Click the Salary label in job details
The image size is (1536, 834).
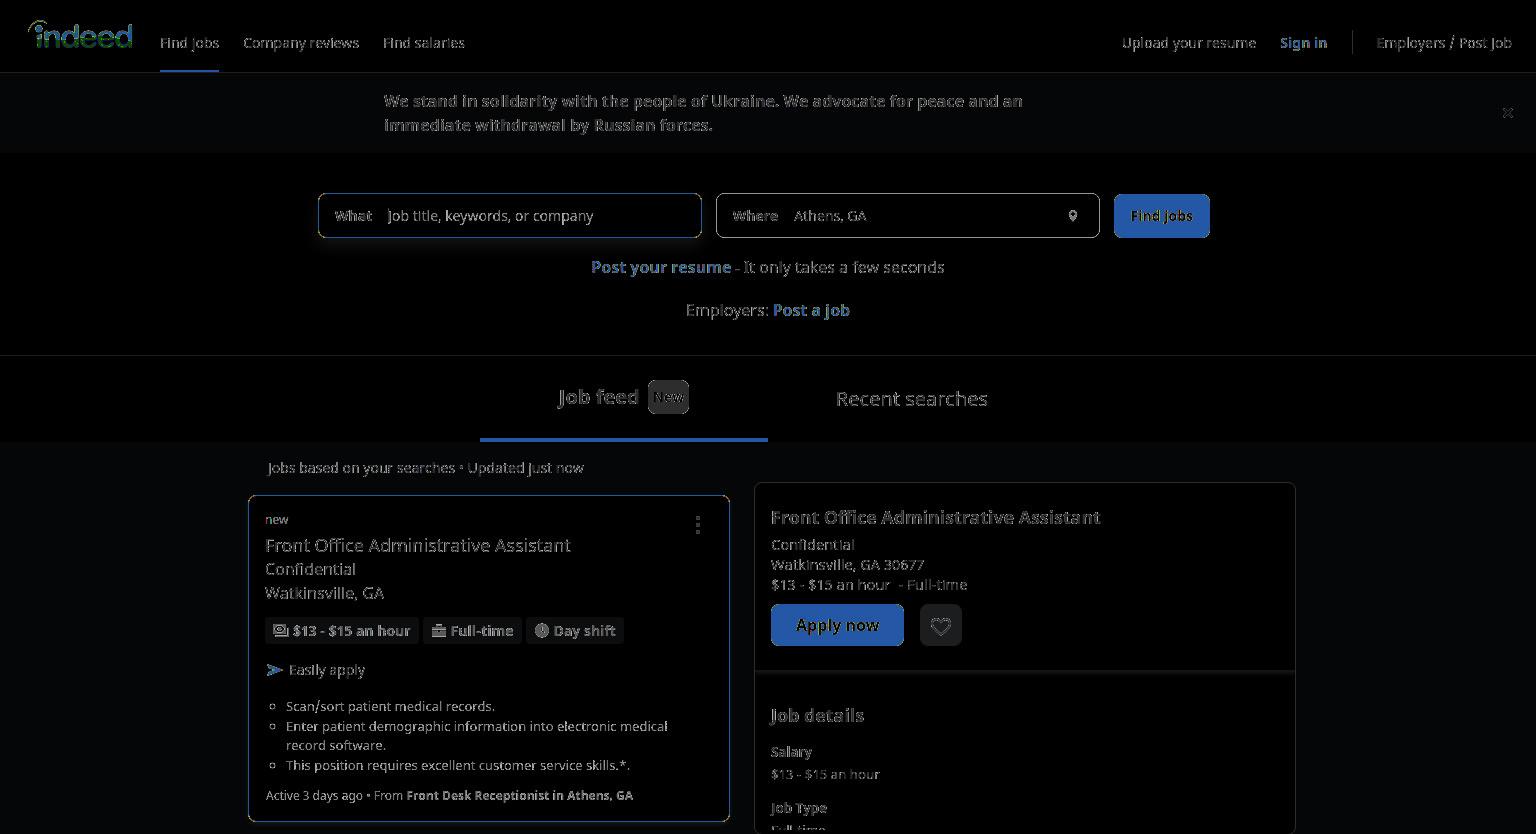point(791,752)
